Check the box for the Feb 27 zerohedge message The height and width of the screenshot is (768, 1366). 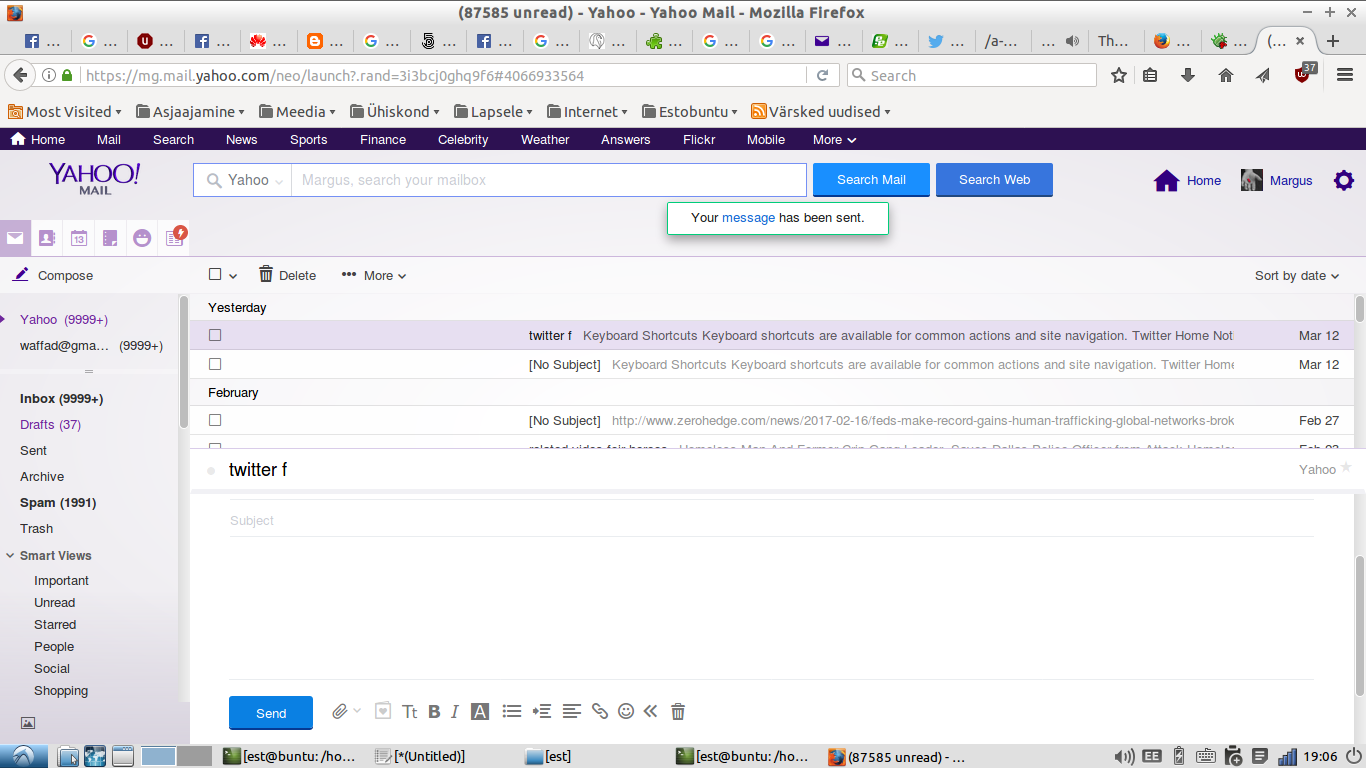coord(215,420)
